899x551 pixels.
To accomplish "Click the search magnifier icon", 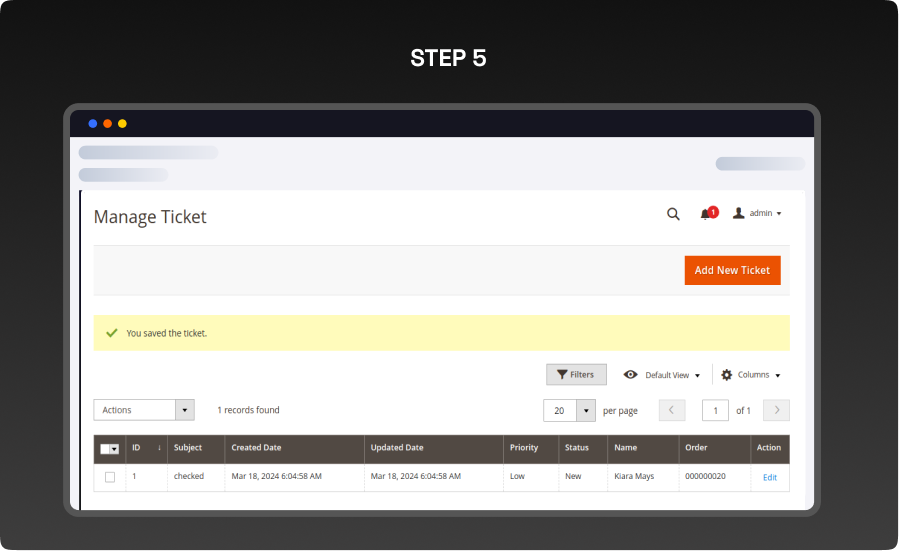I will tap(673, 214).
